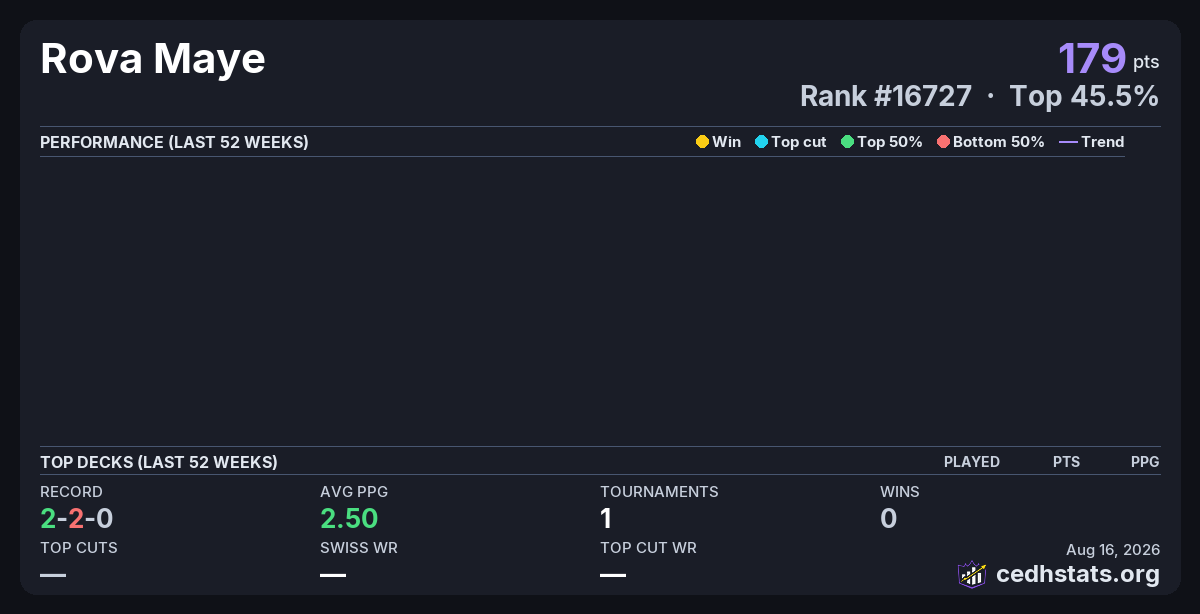Viewport: 1200px width, 614px height.
Task: Click the AVG PPG 2.50 value
Action: point(349,518)
